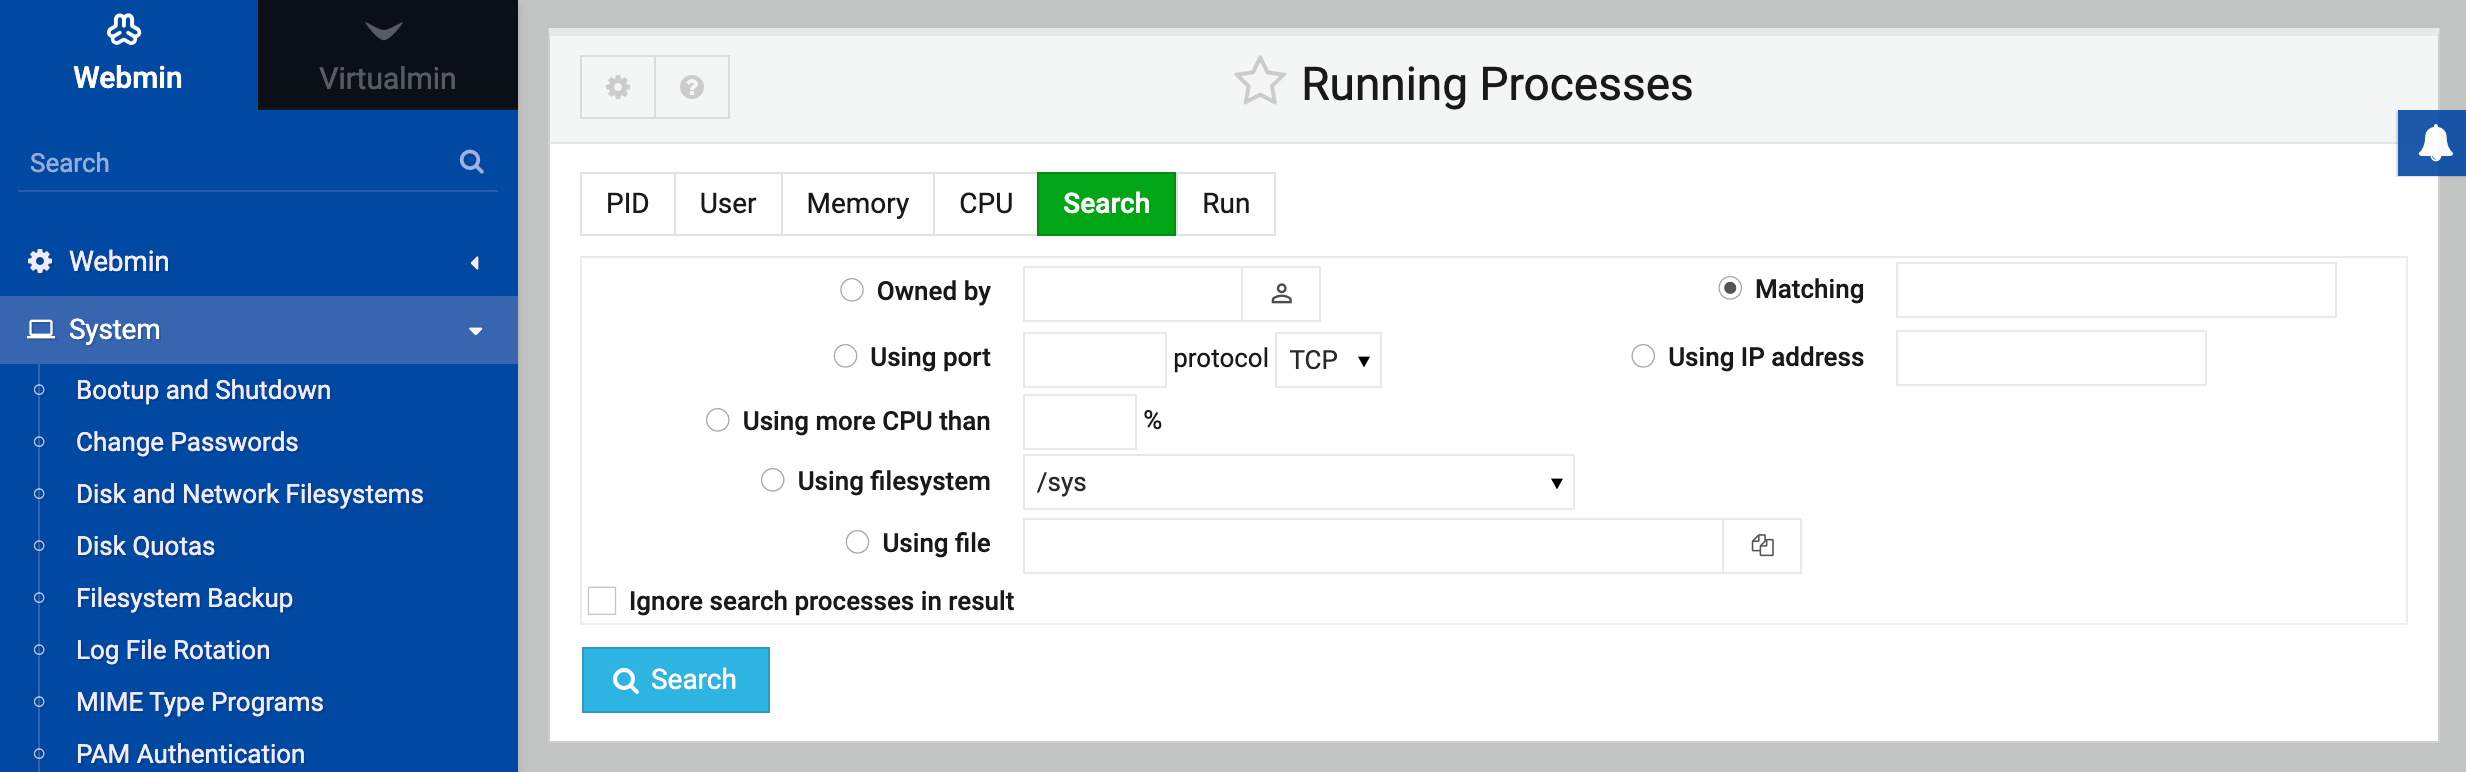Click the Matching text input field
The height and width of the screenshot is (772, 2466).
(x=2115, y=290)
